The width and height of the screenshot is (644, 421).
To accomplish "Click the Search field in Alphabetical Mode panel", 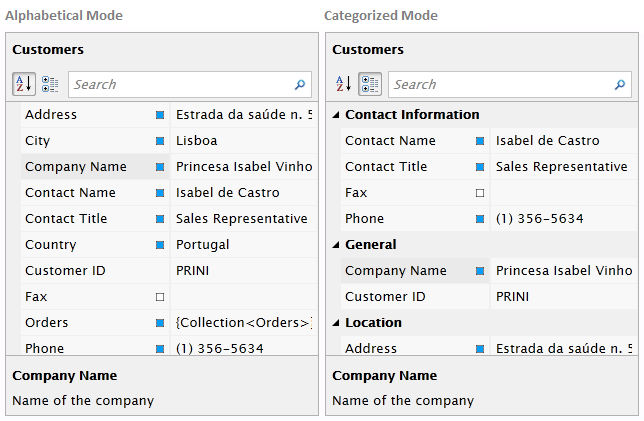I will point(180,85).
